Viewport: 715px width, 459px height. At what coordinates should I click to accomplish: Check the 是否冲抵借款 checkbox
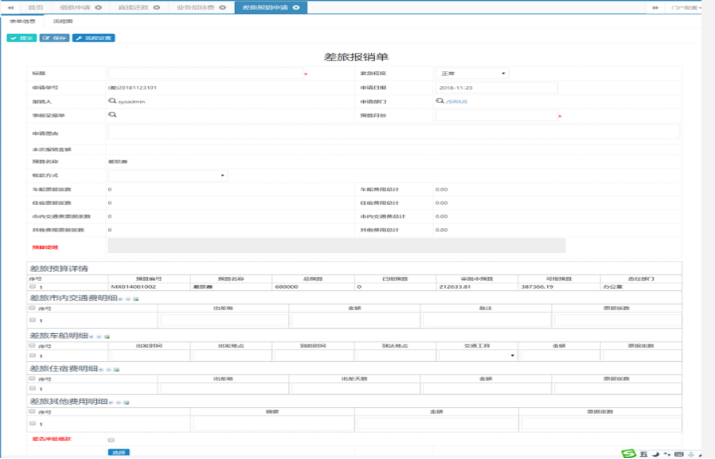click(x=111, y=439)
